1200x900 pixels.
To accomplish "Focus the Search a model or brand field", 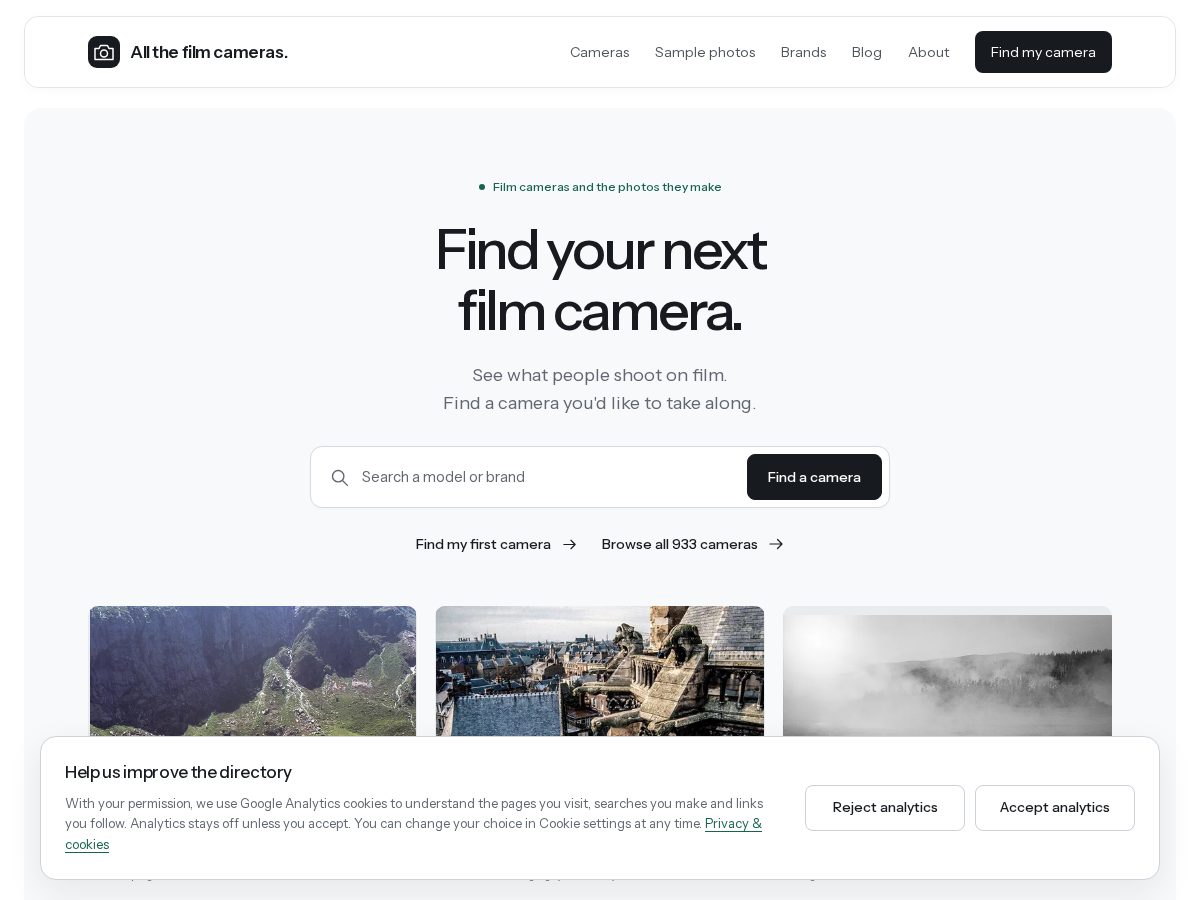I will click(x=548, y=477).
